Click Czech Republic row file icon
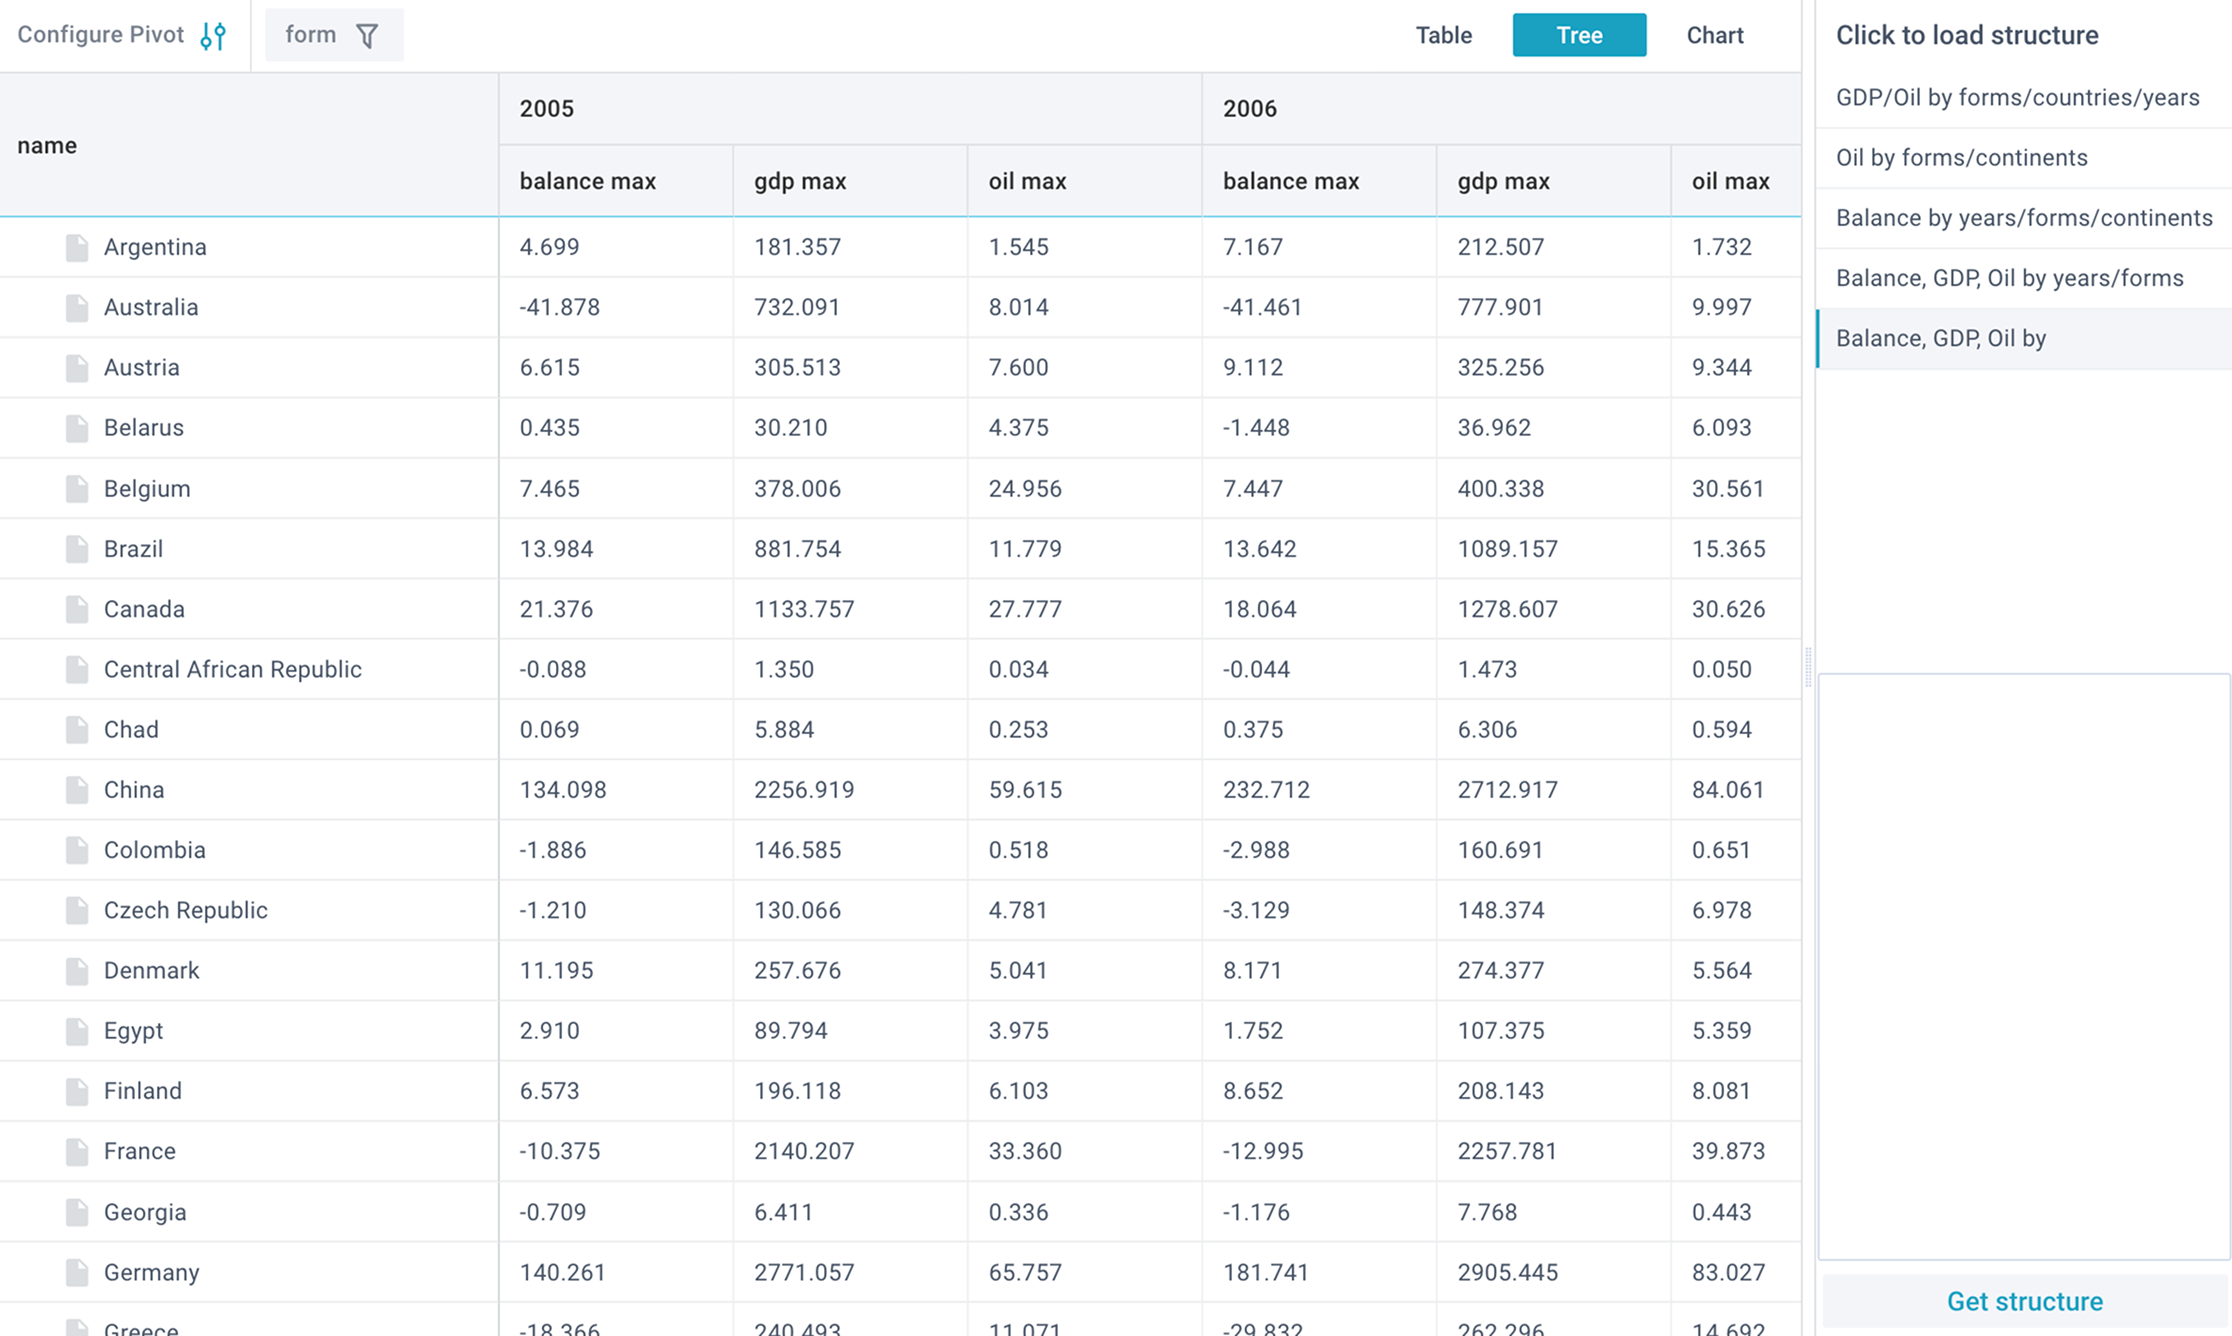2232x1336 pixels. coord(77,910)
